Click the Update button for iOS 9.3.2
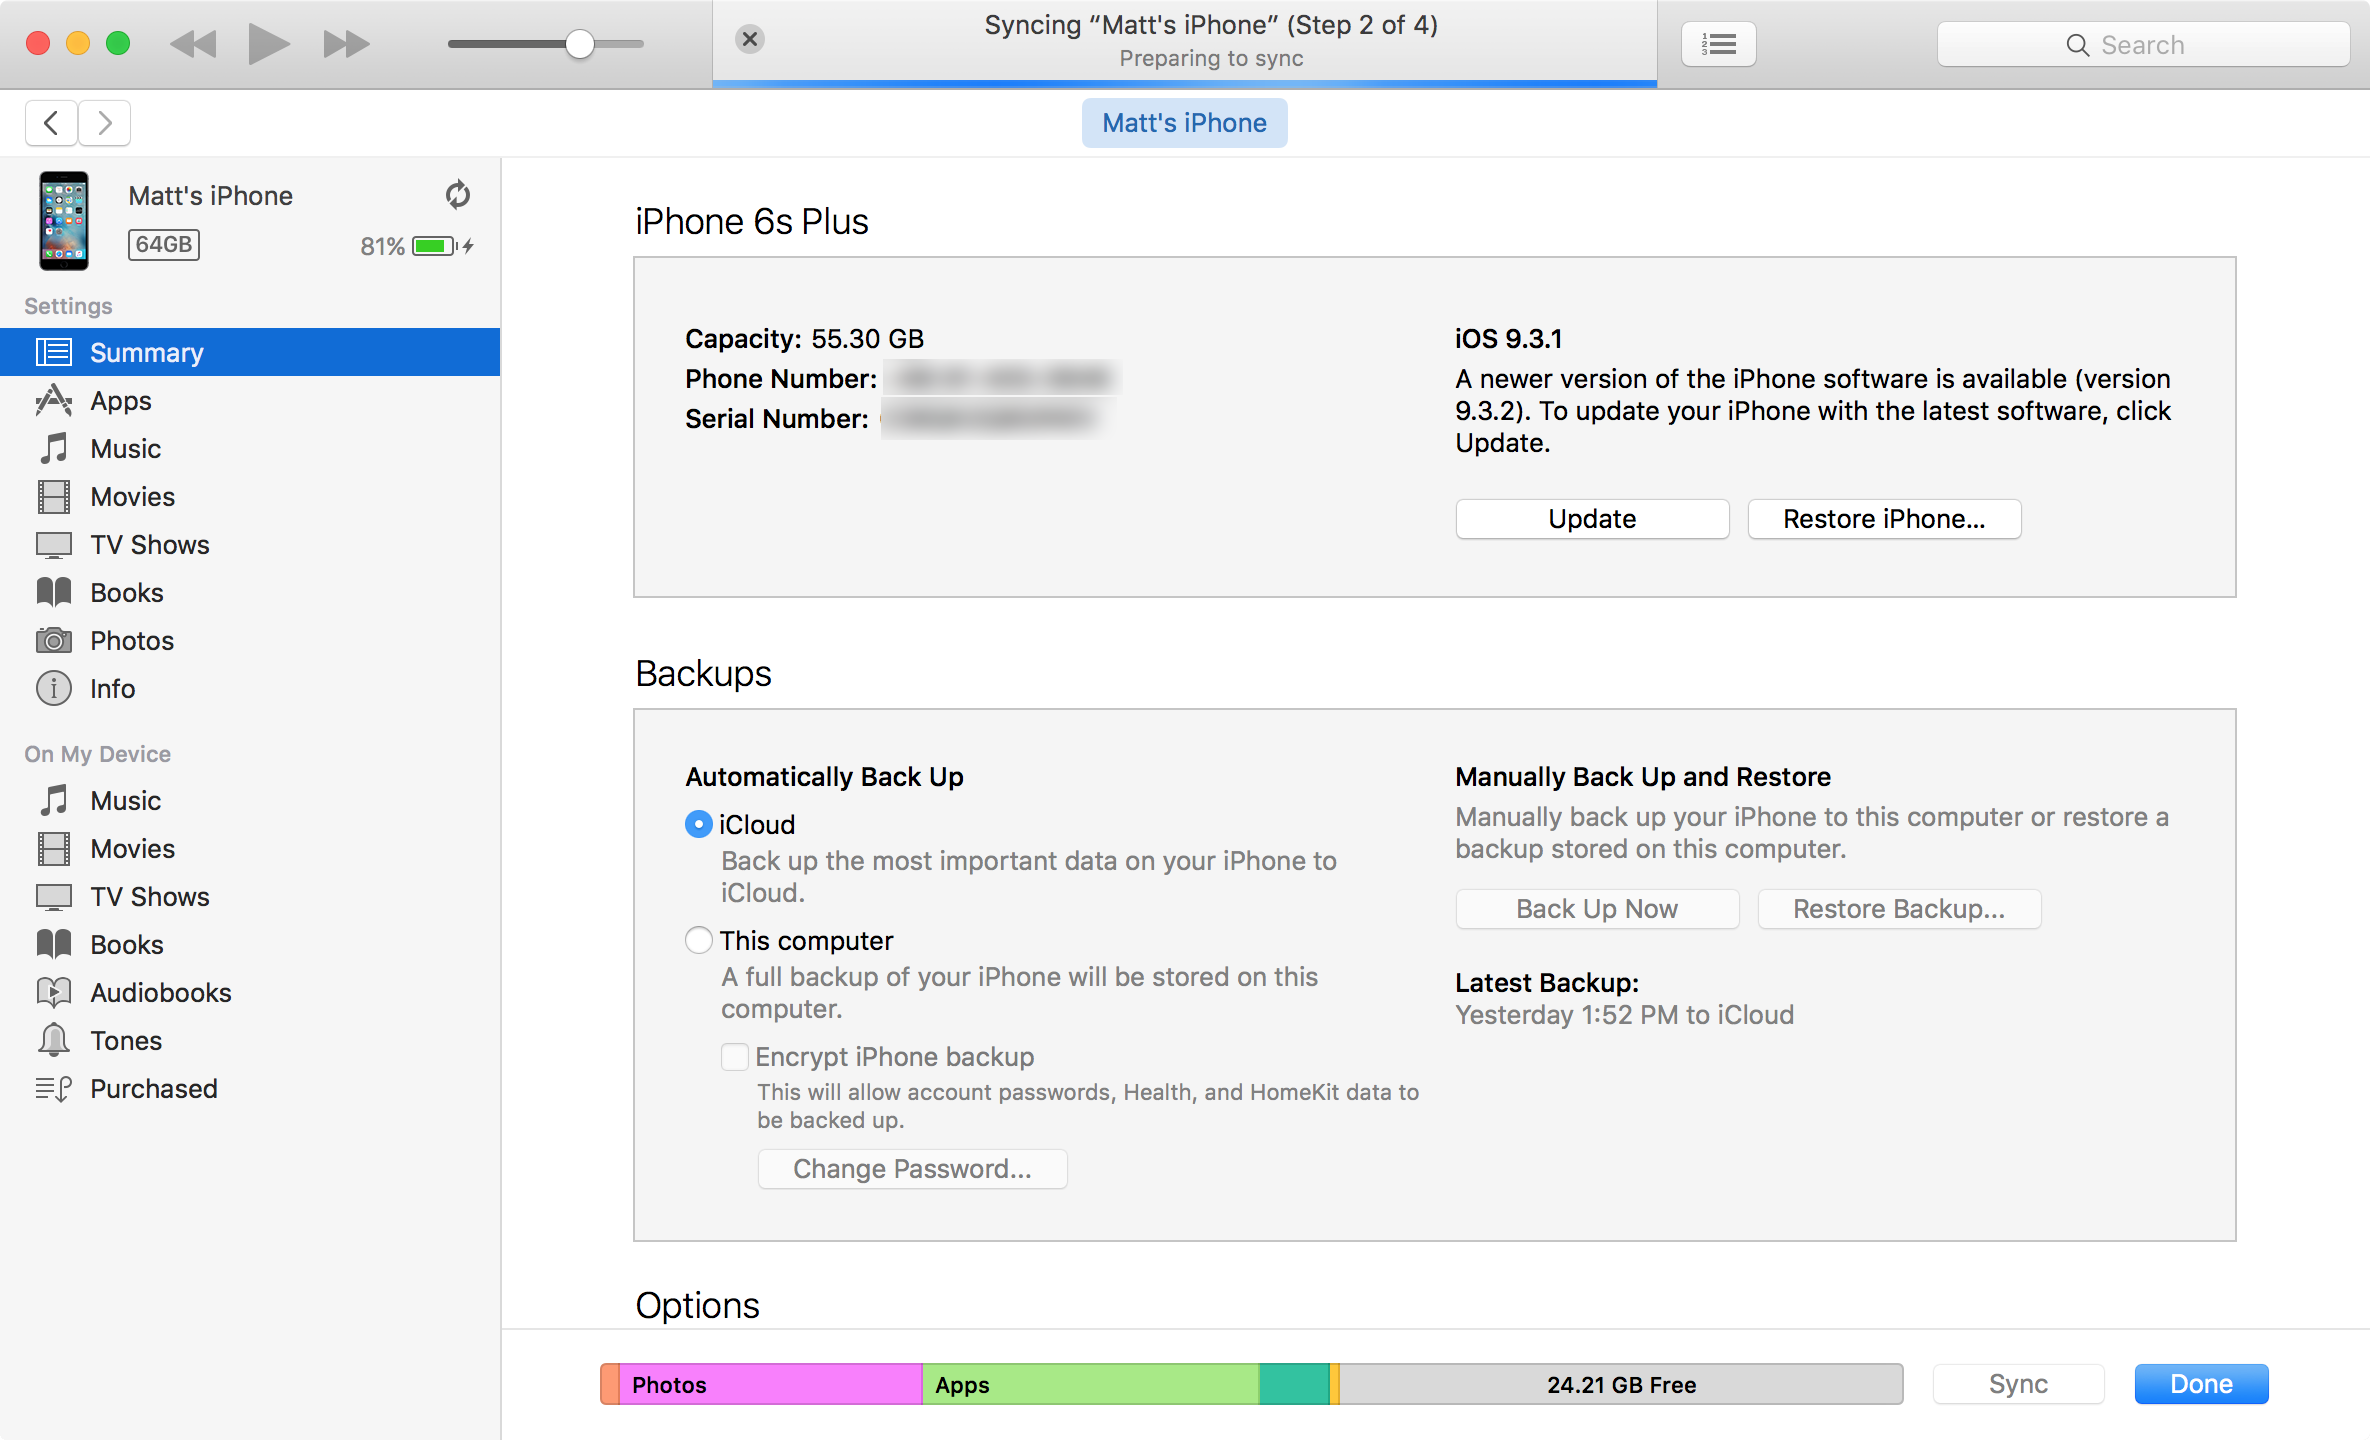This screenshot has width=2370, height=1440. coord(1591,519)
